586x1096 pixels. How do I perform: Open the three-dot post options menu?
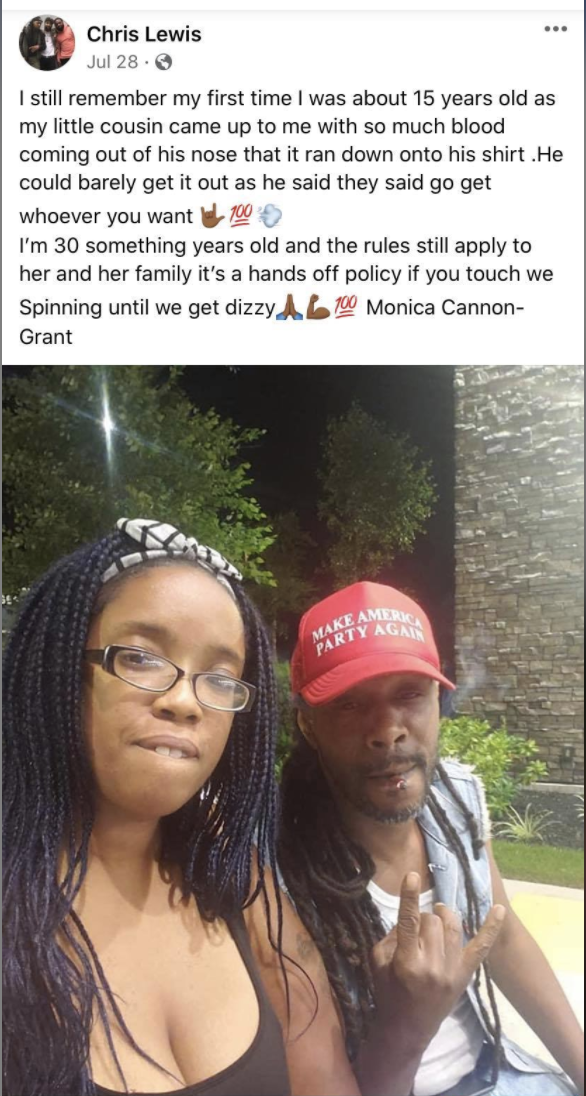(x=555, y=29)
